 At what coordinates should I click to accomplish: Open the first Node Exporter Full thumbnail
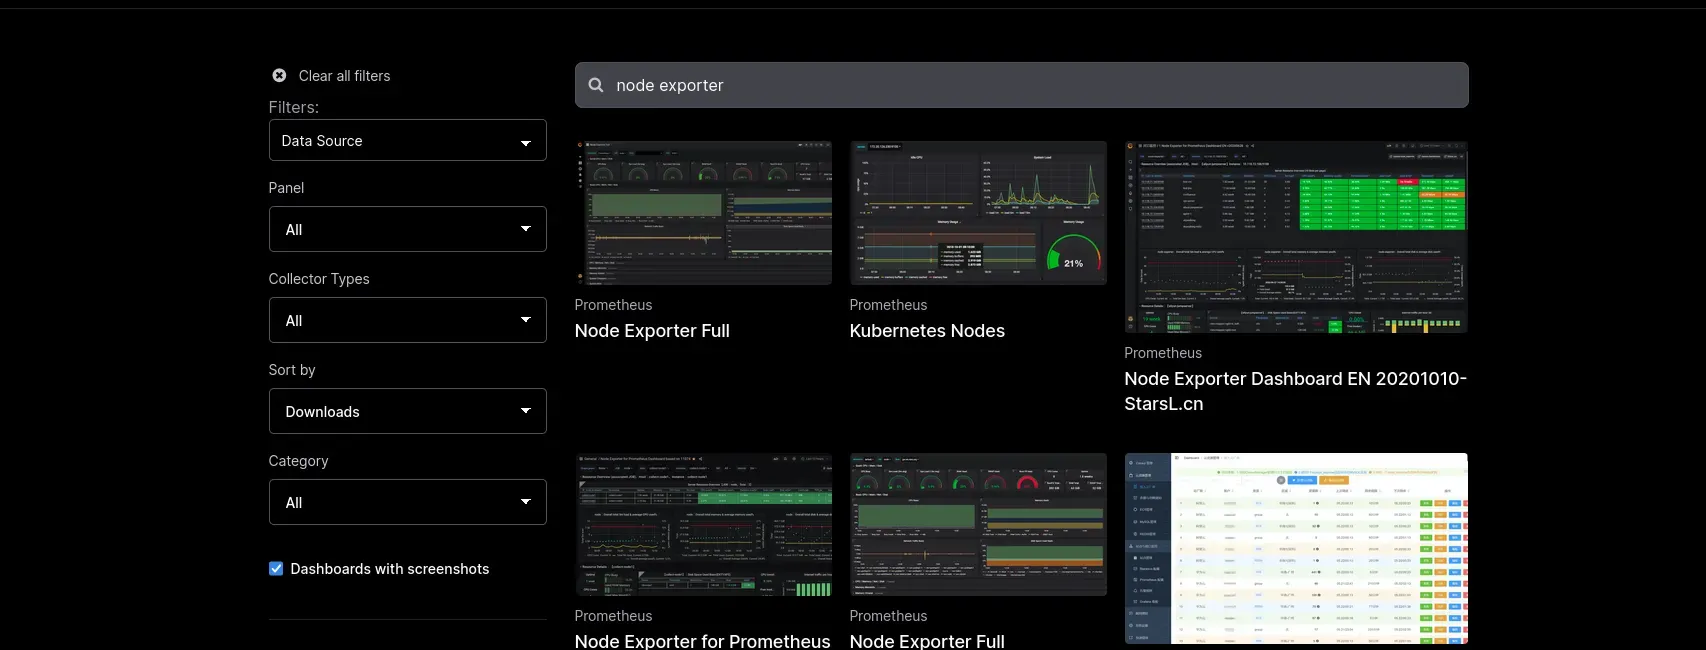703,213
